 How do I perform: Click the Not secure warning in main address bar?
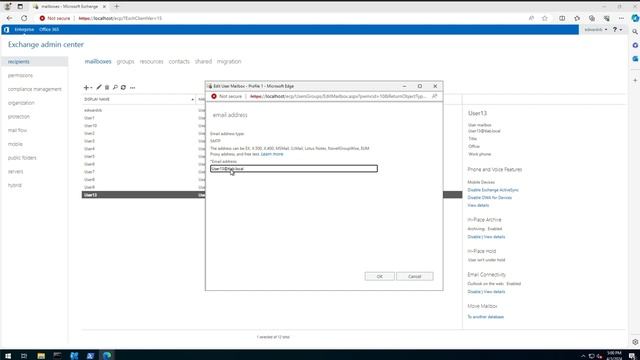pyautogui.click(x=55, y=18)
